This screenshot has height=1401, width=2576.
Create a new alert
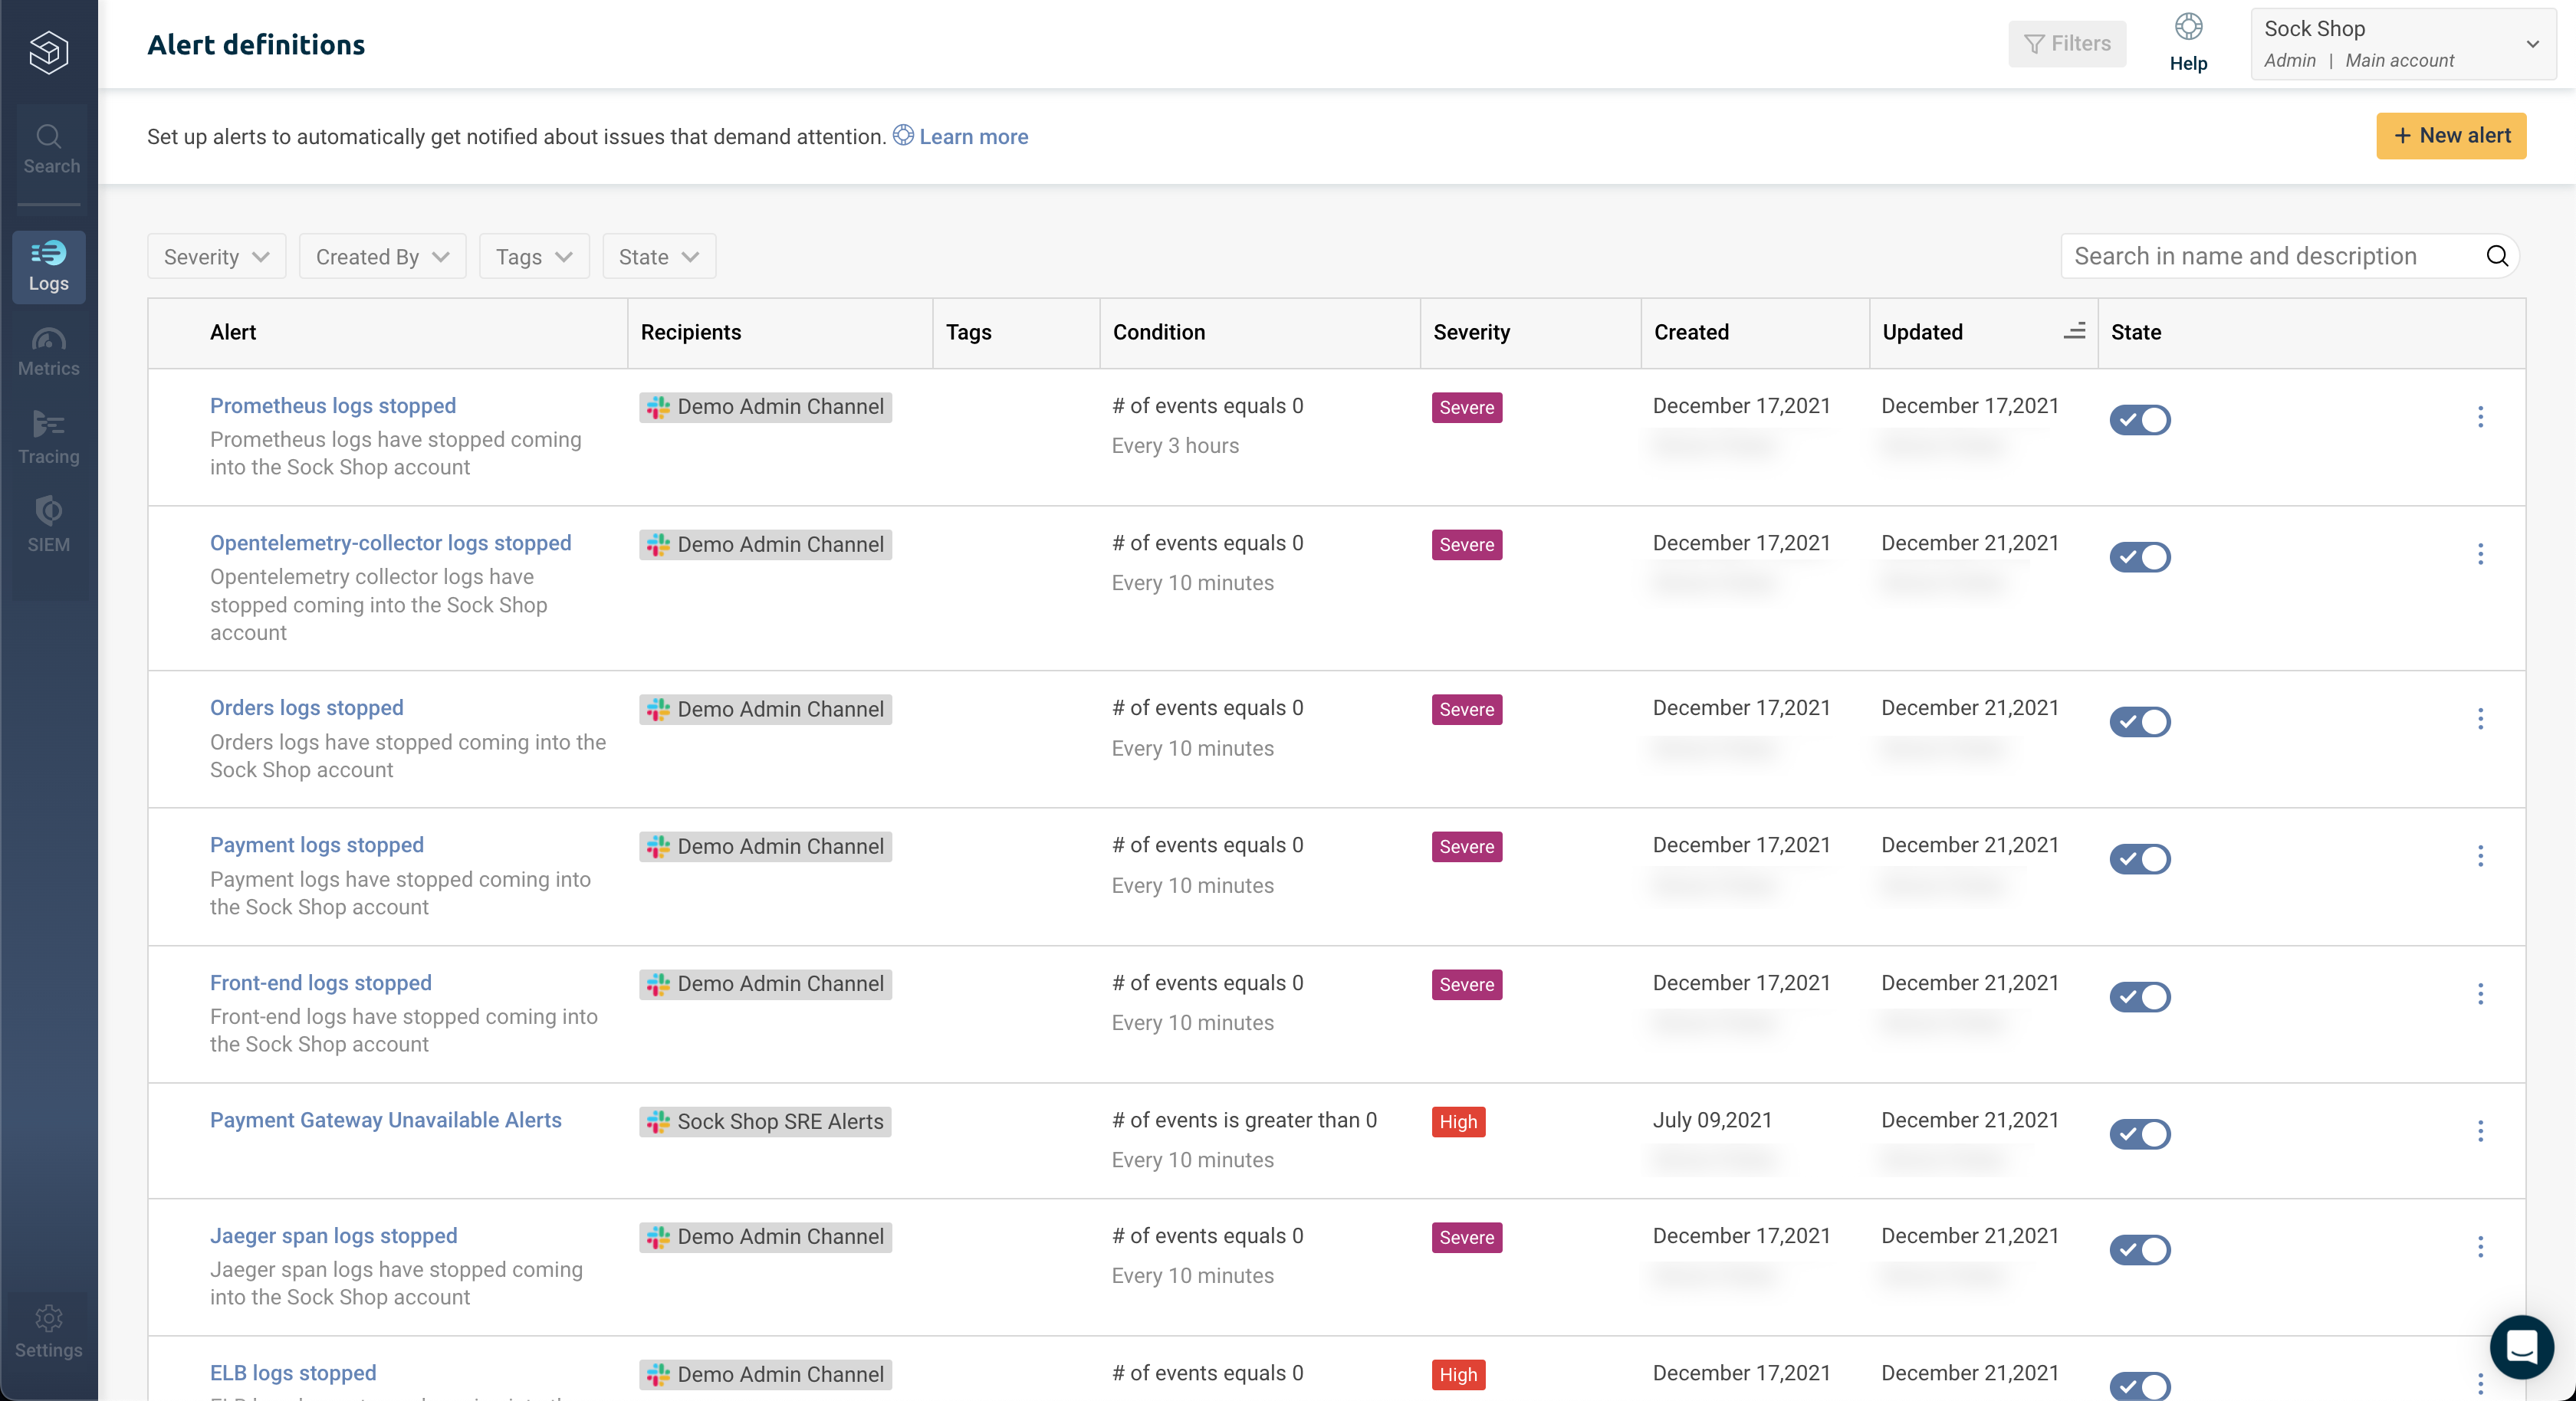[2451, 136]
